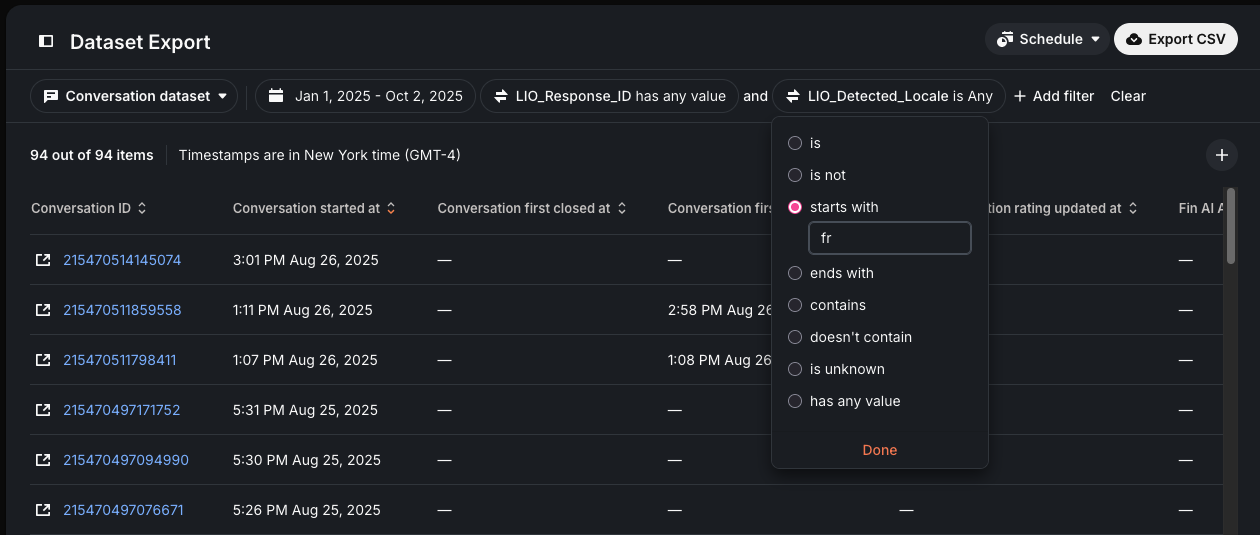Image resolution: width=1260 pixels, height=535 pixels.
Task: Click the '94 out of 94 items' count
Action: point(92,155)
